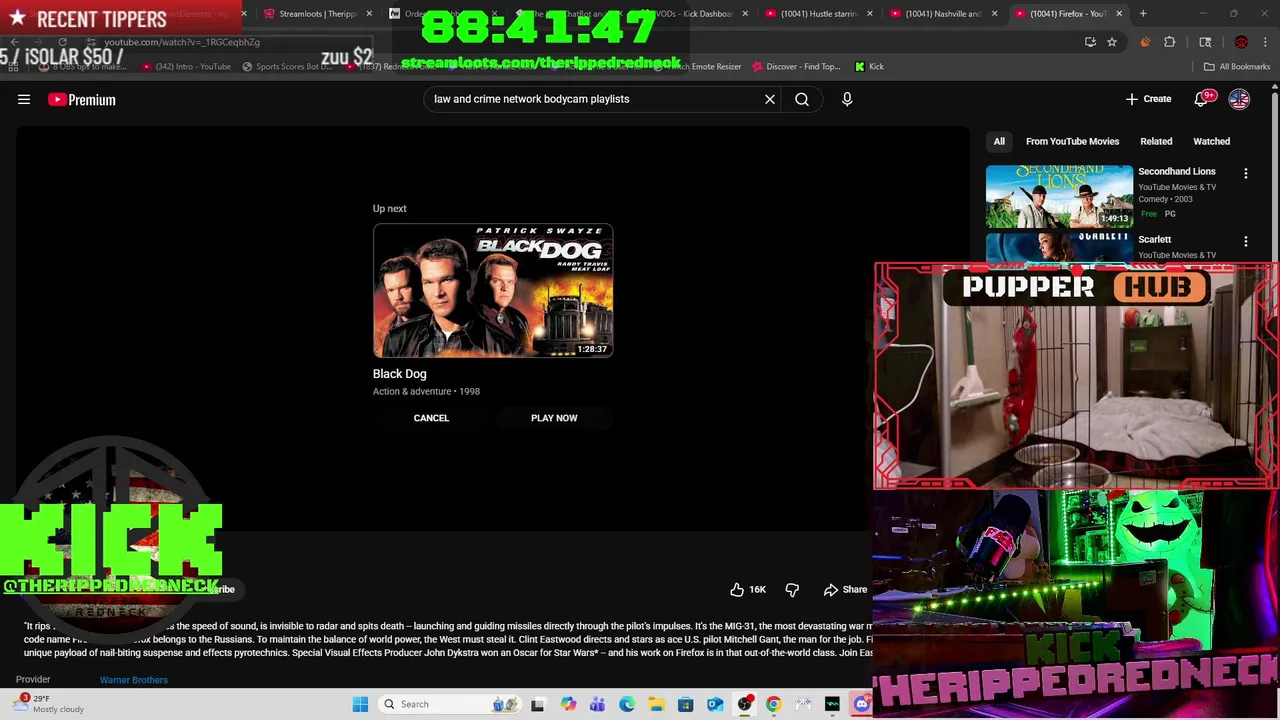Clear the search box text
This screenshot has width=1280, height=720.
pyautogui.click(x=770, y=99)
